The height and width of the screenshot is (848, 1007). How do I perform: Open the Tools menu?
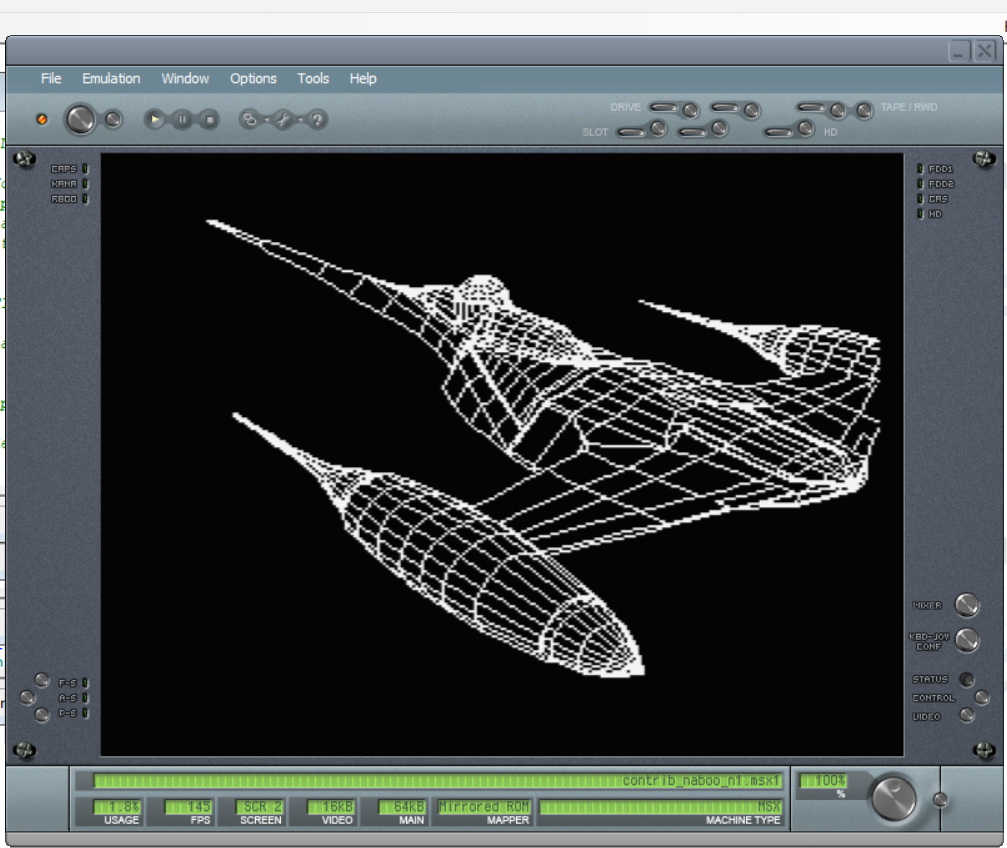313,79
